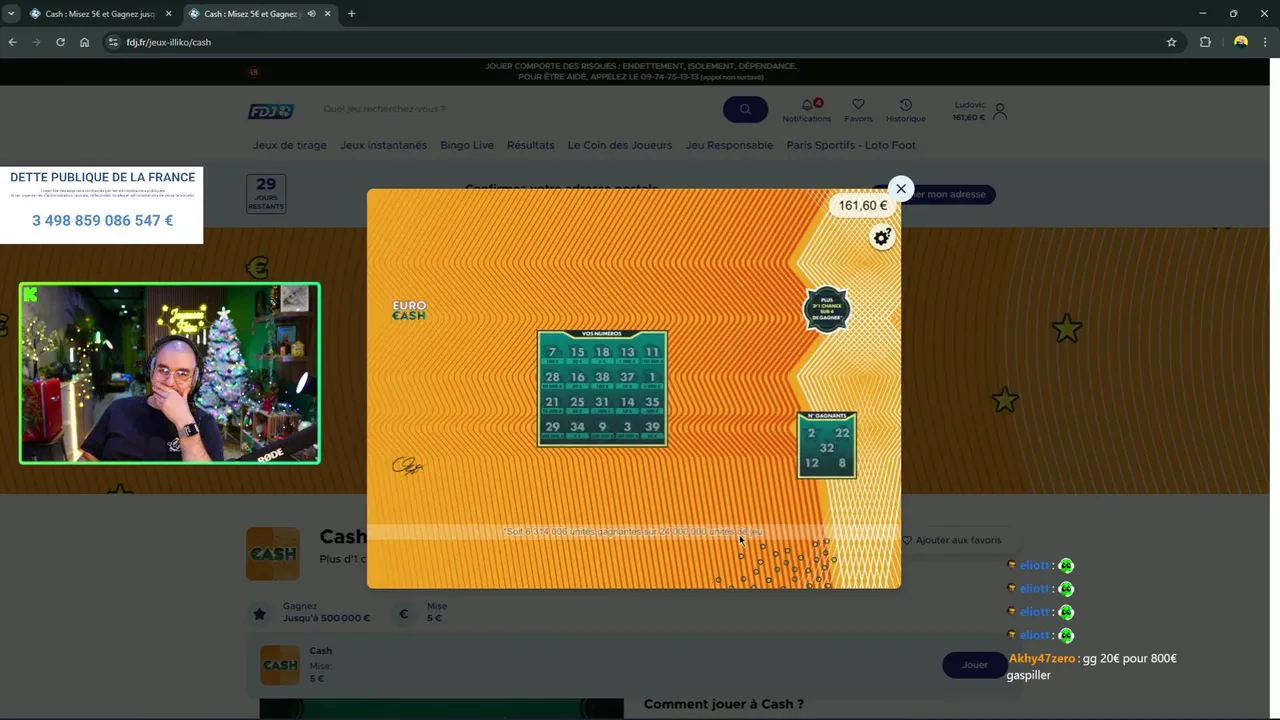Viewport: 1280px width, 720px height.
Task: Click the FDJ logo
Action: (x=270, y=111)
